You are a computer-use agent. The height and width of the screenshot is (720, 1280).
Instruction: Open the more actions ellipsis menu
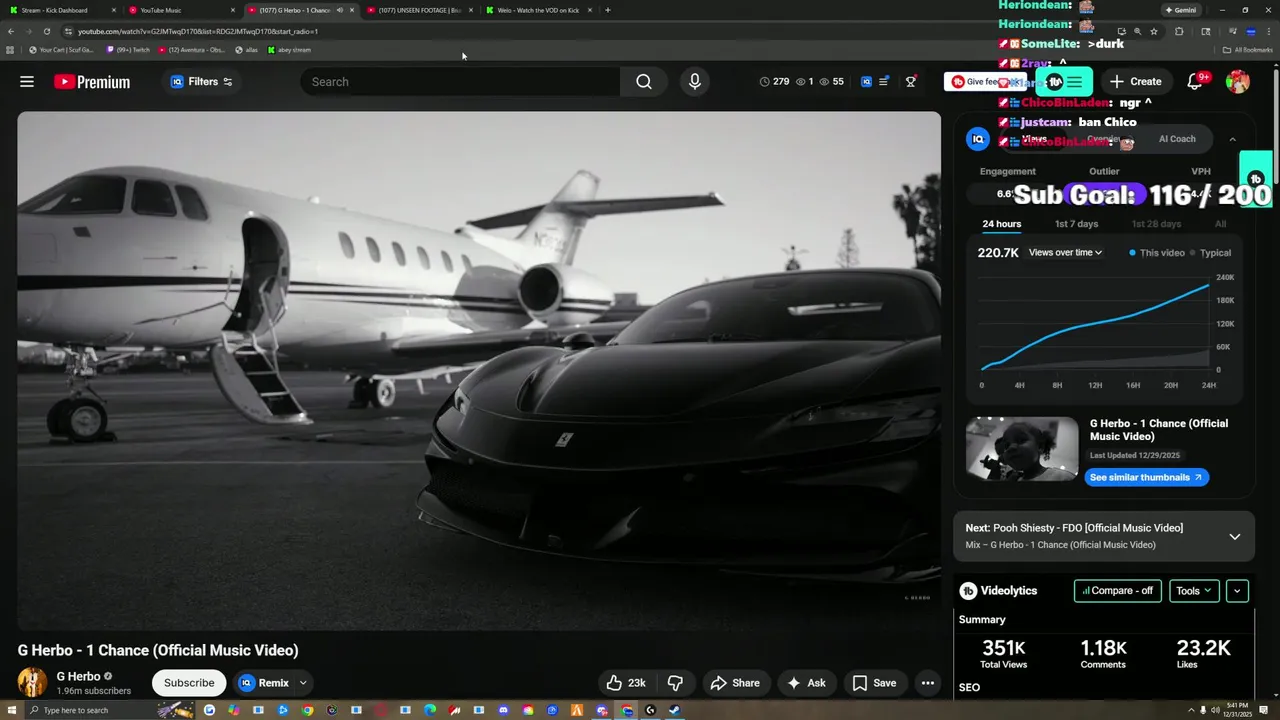coord(928,683)
